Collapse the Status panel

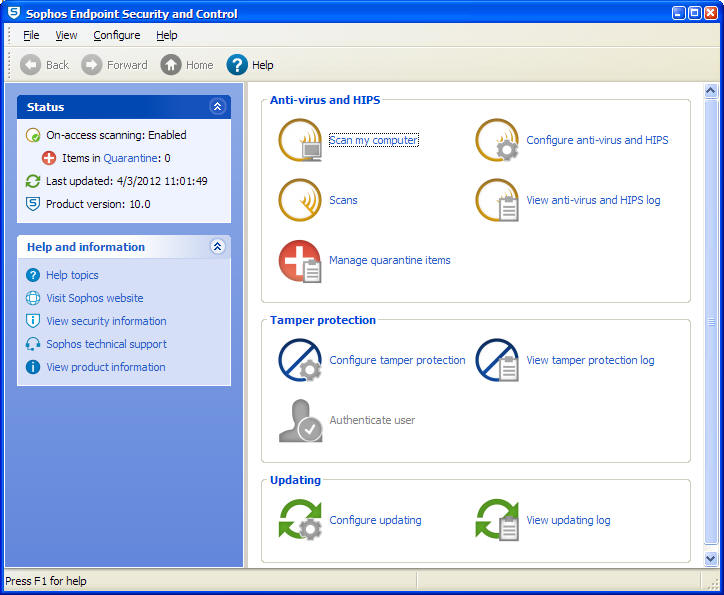click(217, 107)
